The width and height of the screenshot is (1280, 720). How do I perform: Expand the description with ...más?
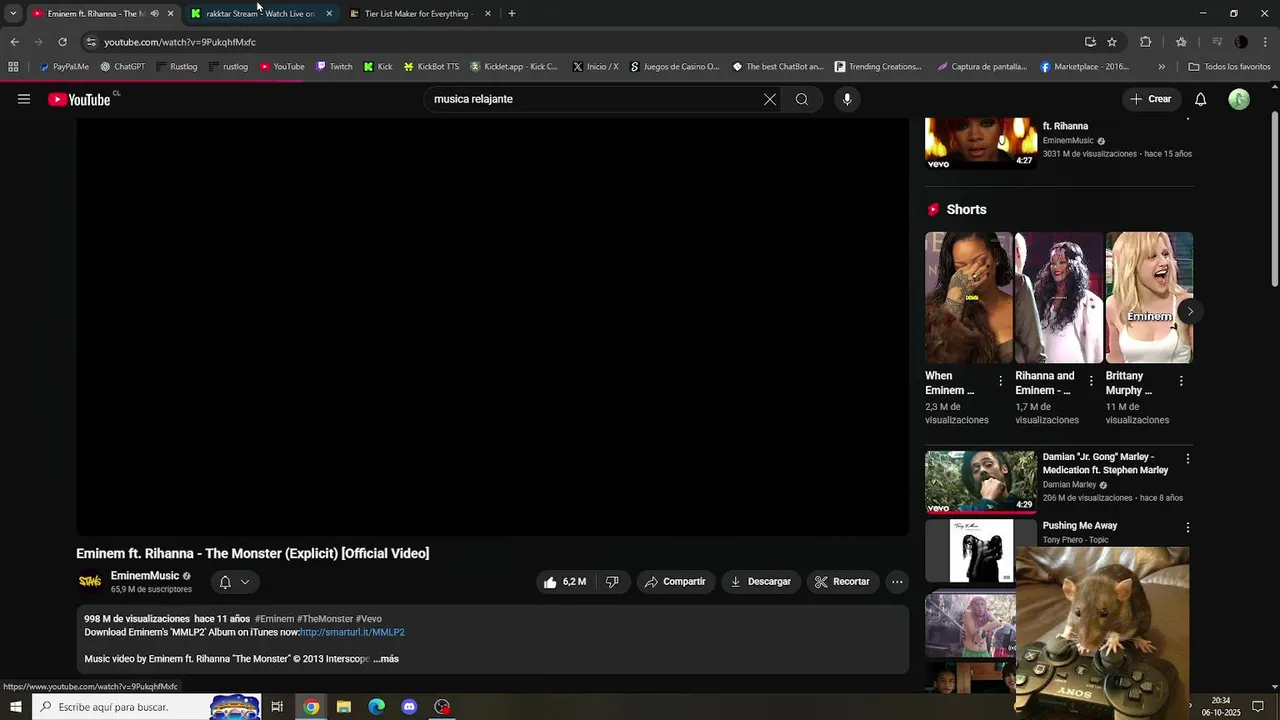pos(386,659)
